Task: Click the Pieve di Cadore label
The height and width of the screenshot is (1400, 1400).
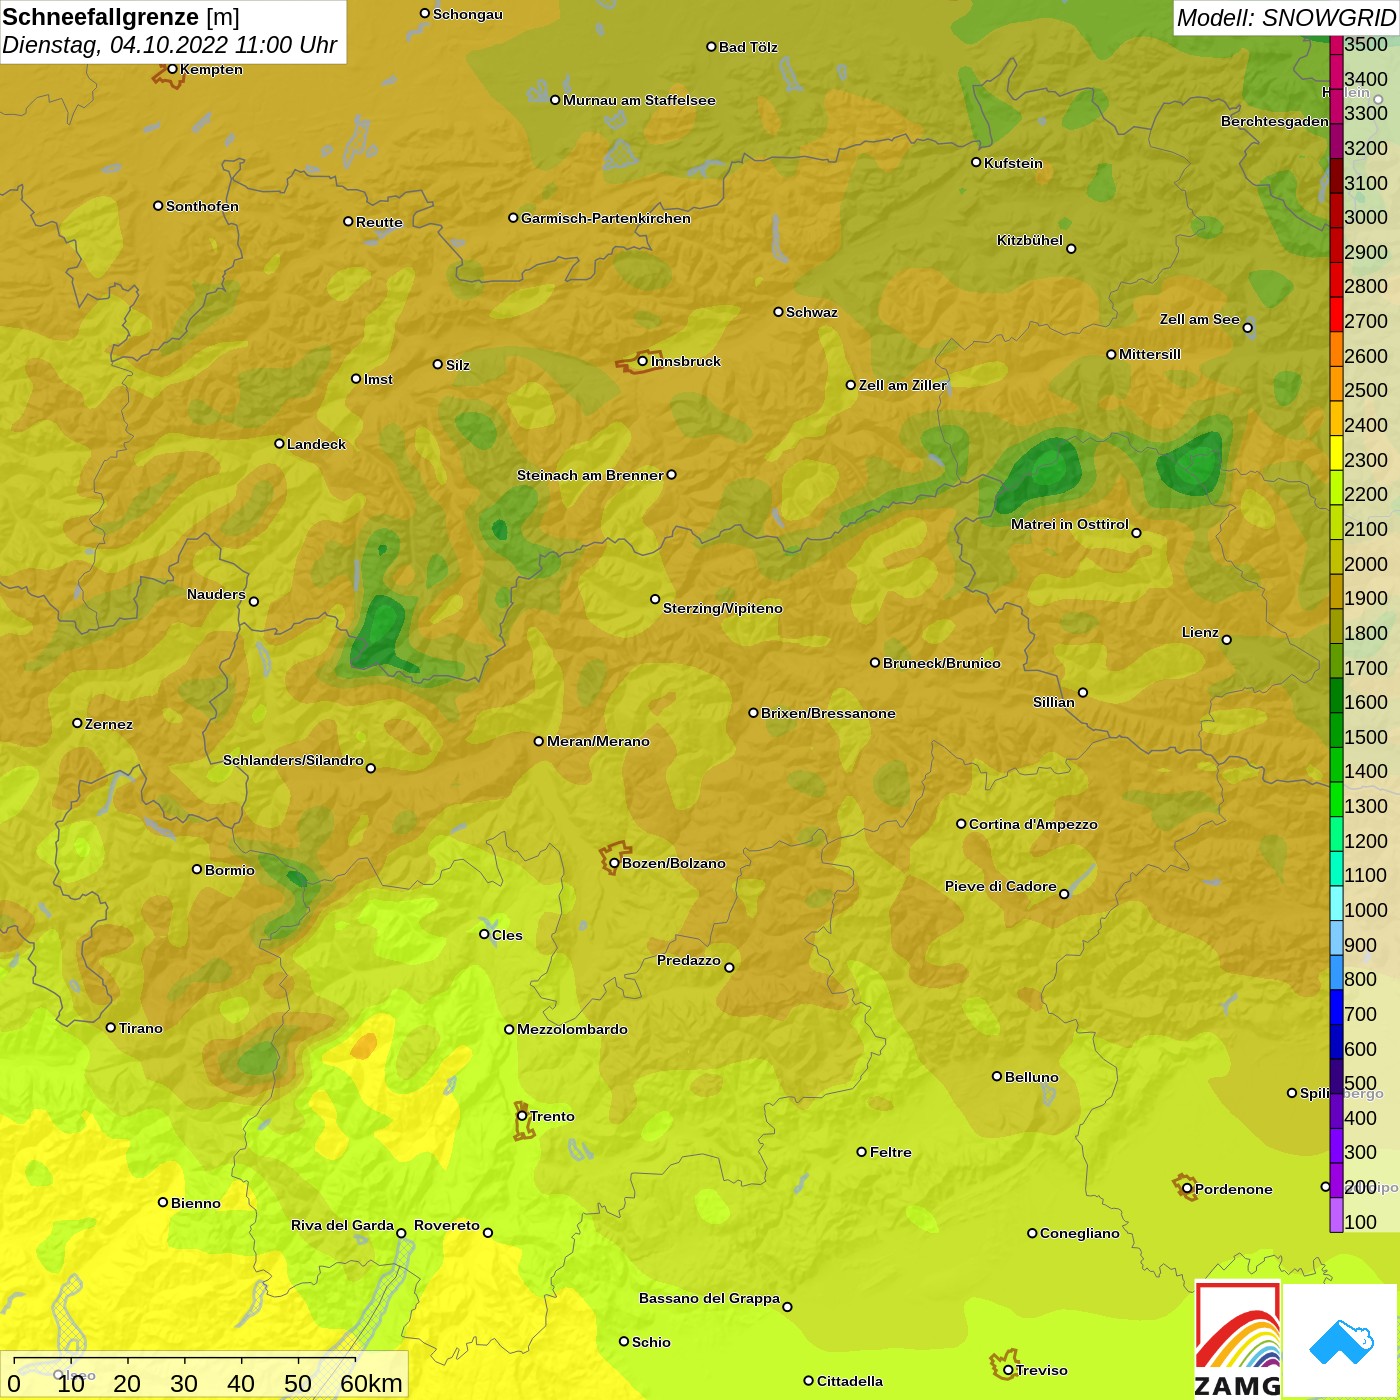Action: [x=1001, y=886]
